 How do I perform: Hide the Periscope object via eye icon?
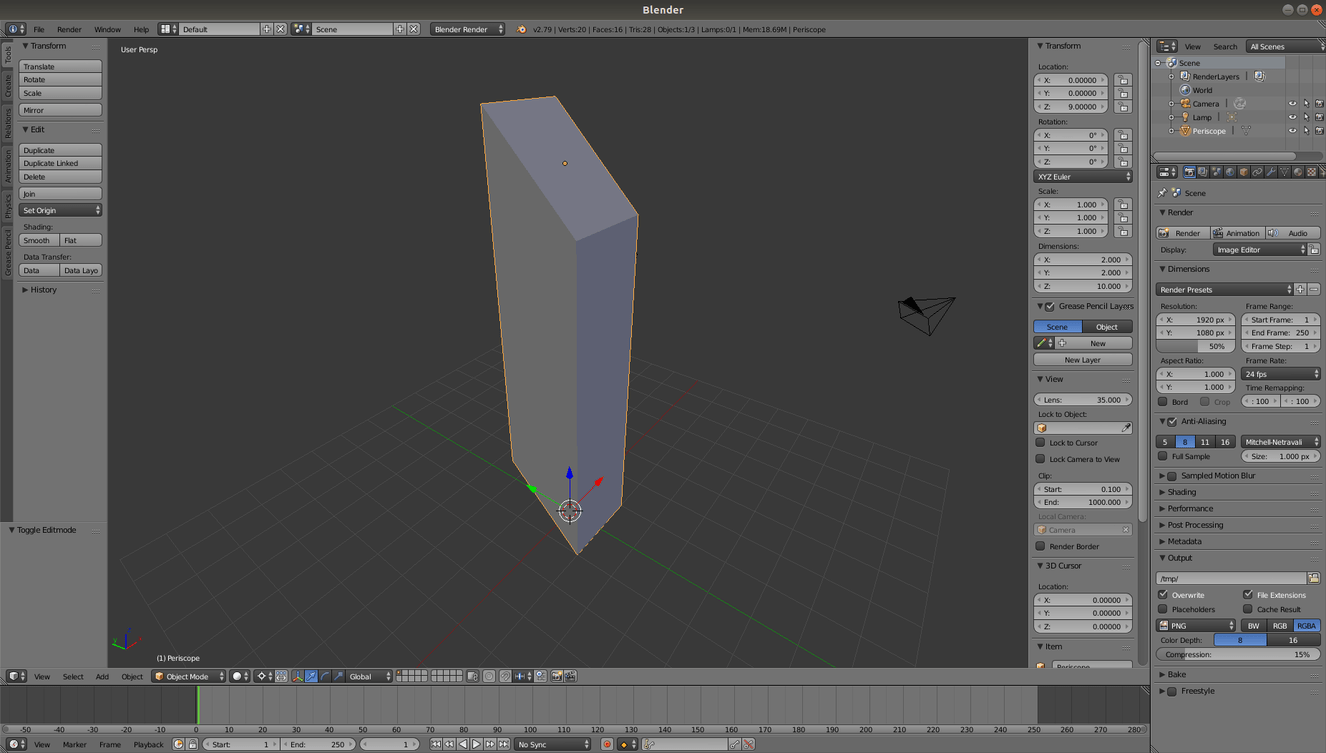point(1292,131)
